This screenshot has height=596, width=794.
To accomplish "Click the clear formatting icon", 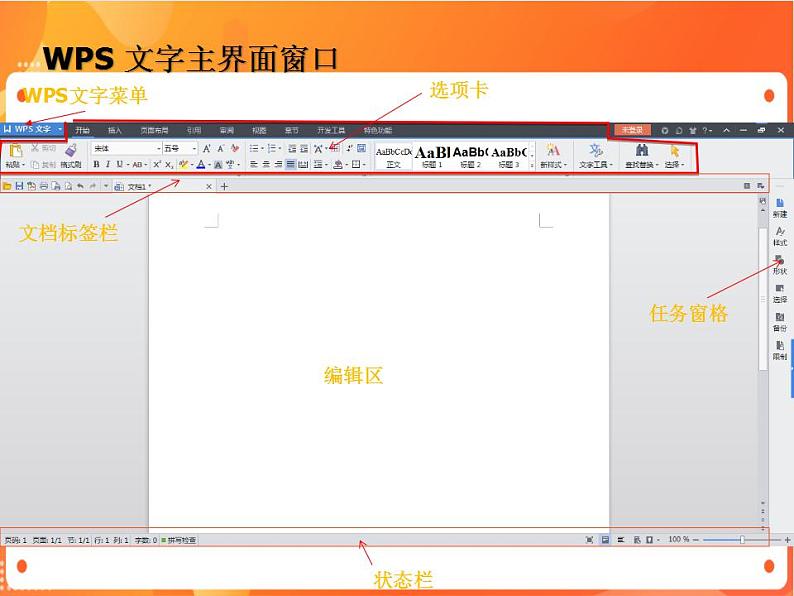I will click(234, 148).
